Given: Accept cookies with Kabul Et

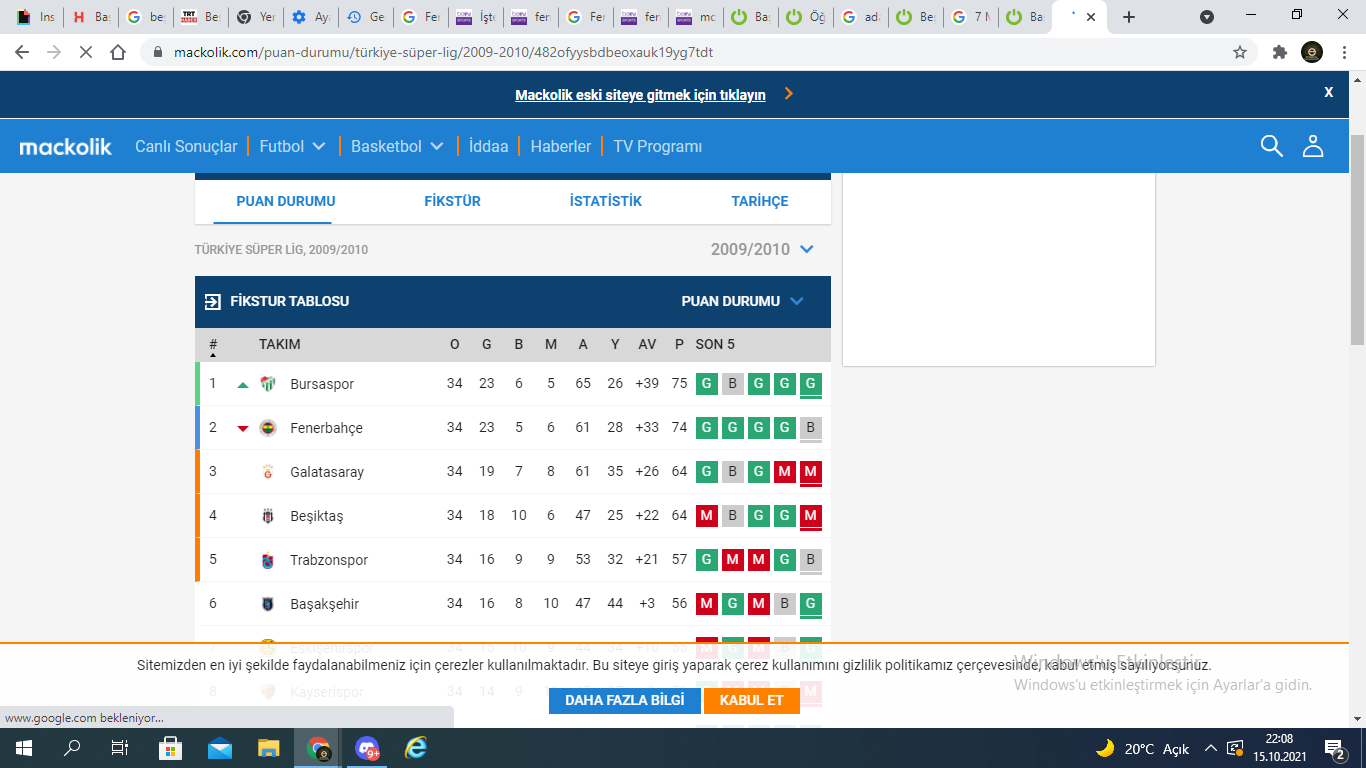Looking at the screenshot, I should tap(752, 700).
